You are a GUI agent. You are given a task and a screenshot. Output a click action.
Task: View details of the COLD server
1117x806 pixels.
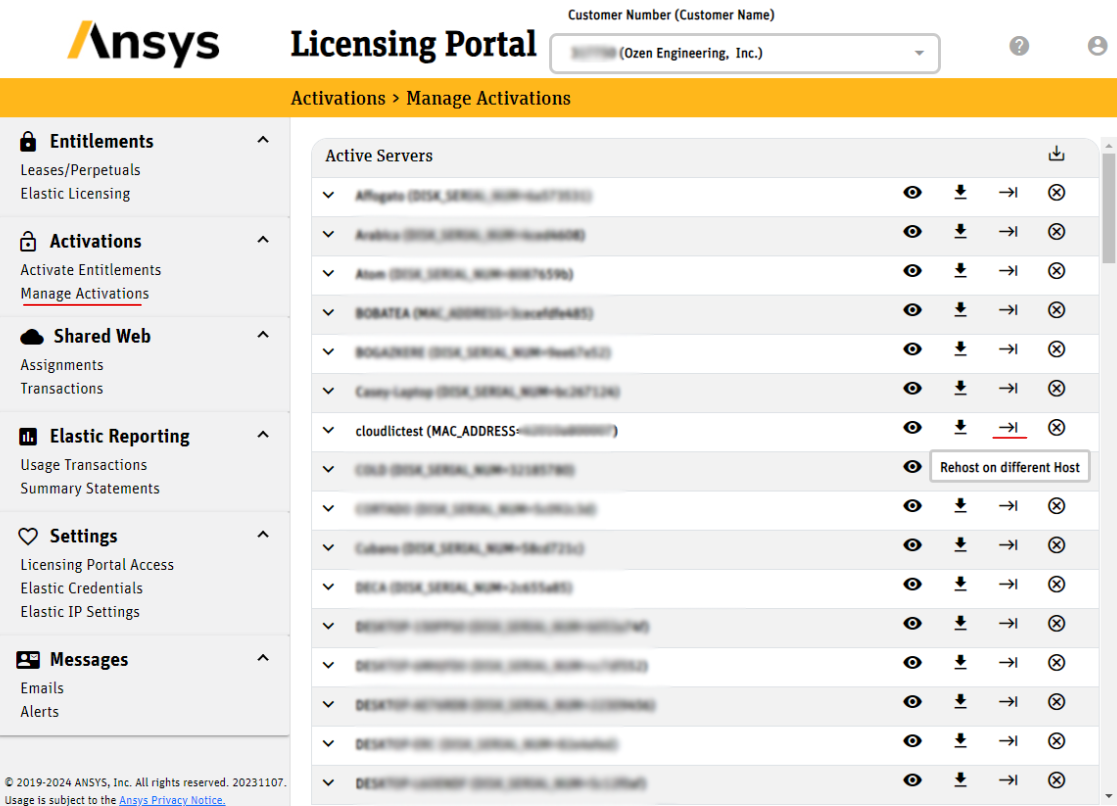pos(912,467)
